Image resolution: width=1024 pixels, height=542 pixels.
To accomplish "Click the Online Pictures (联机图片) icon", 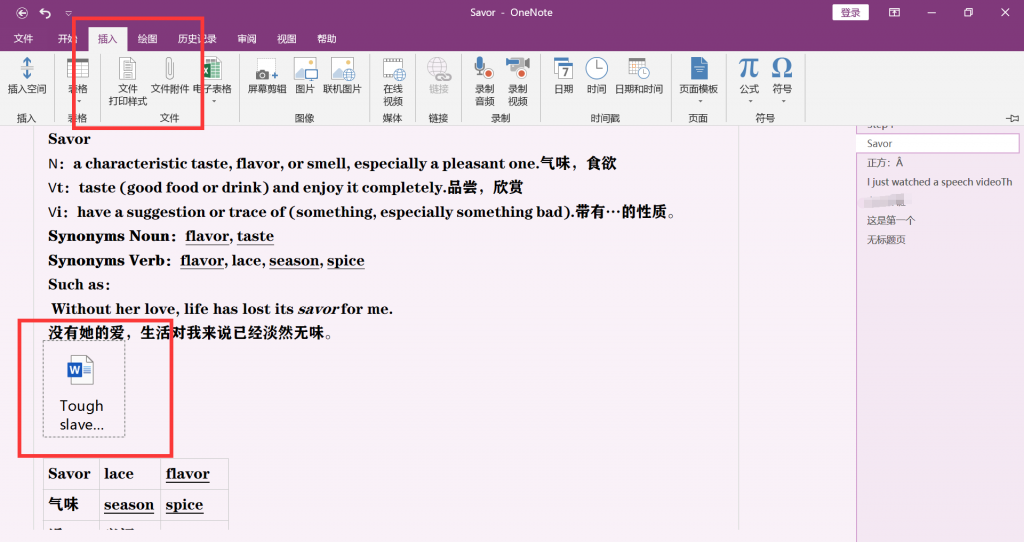I will tap(342, 69).
